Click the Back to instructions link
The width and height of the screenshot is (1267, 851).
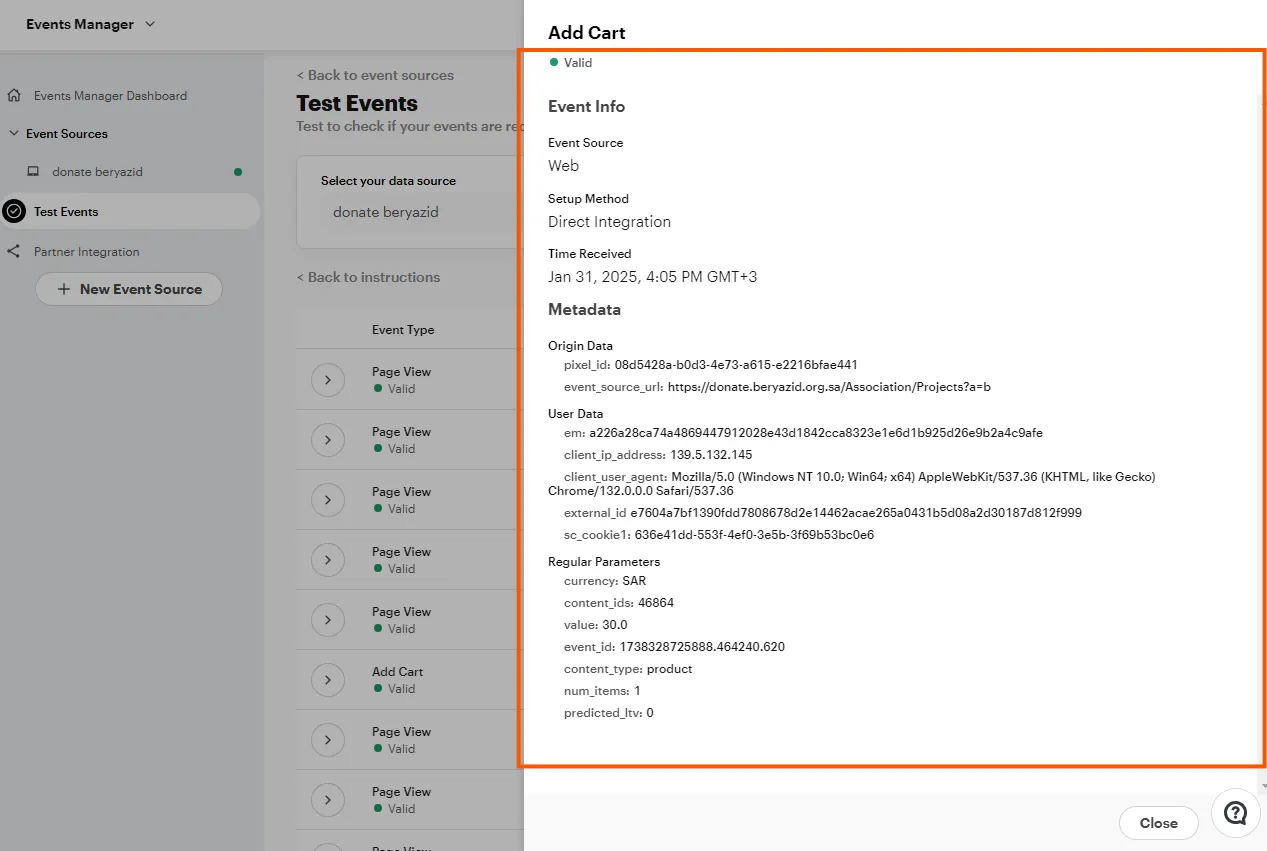pyautogui.click(x=368, y=277)
